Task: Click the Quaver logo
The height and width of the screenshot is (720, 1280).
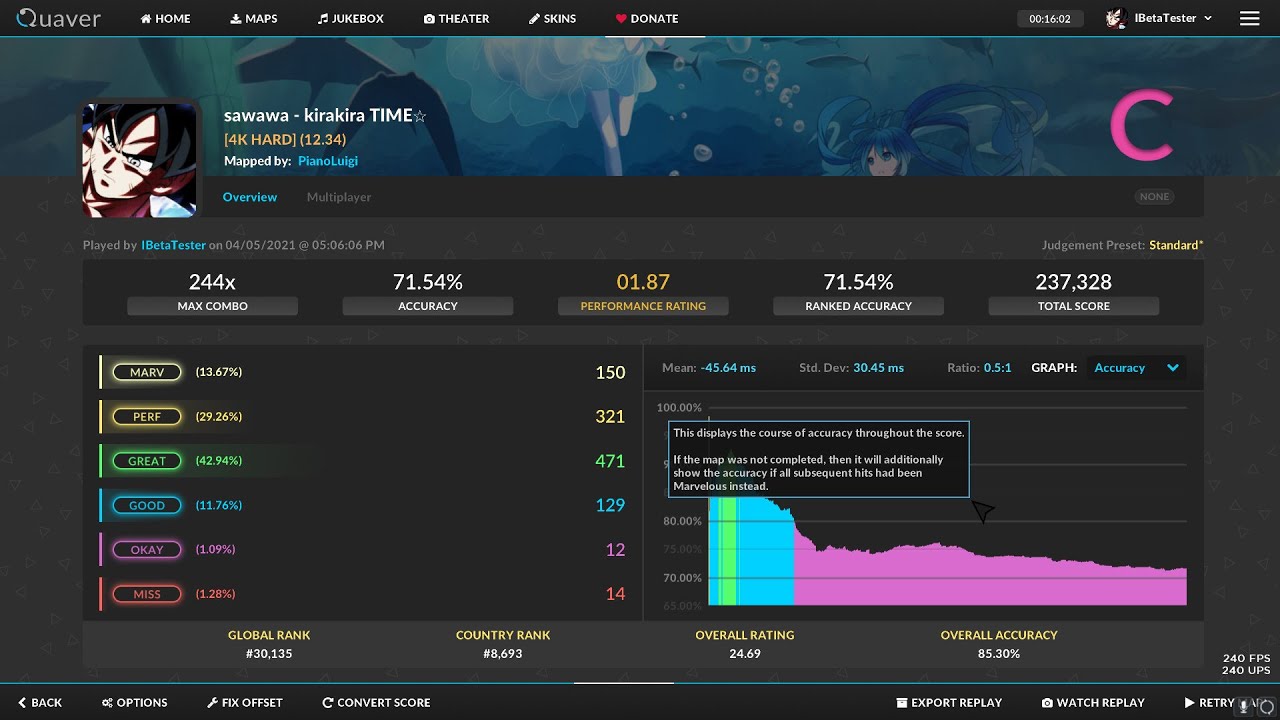Action: (59, 18)
